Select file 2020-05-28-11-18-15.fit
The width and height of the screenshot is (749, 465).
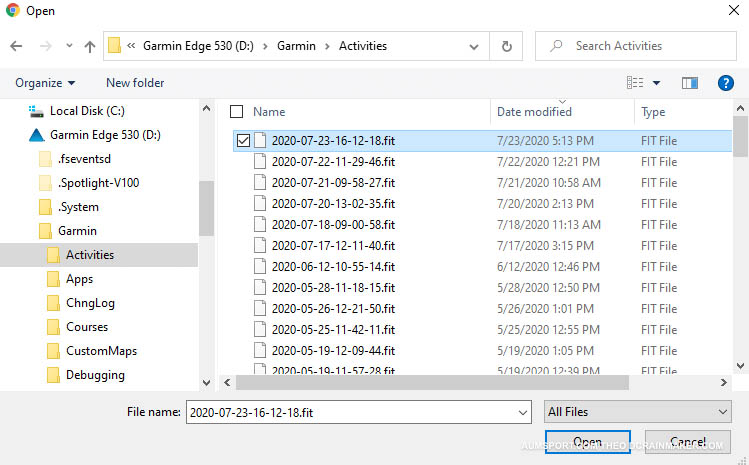(x=333, y=288)
